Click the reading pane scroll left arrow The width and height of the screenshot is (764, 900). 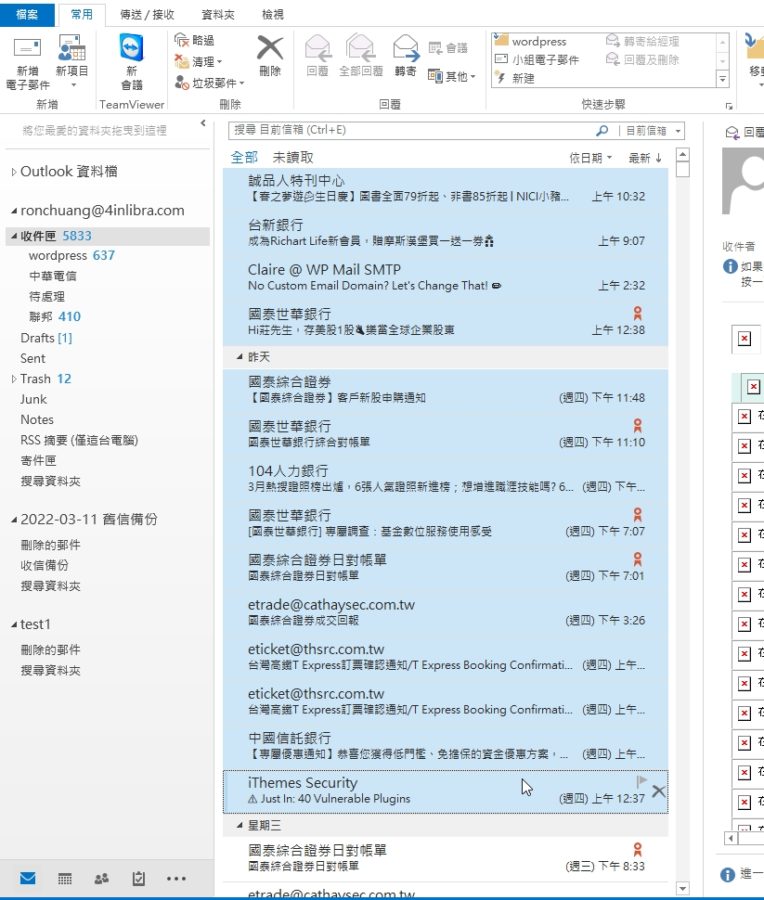coord(730,839)
